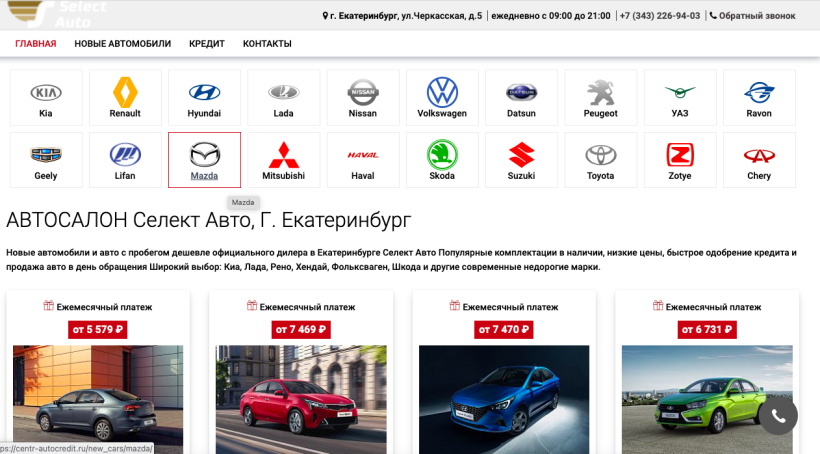Click the Select Auto site logo
This screenshot has height=454, width=820.
pyautogui.click(x=58, y=14)
